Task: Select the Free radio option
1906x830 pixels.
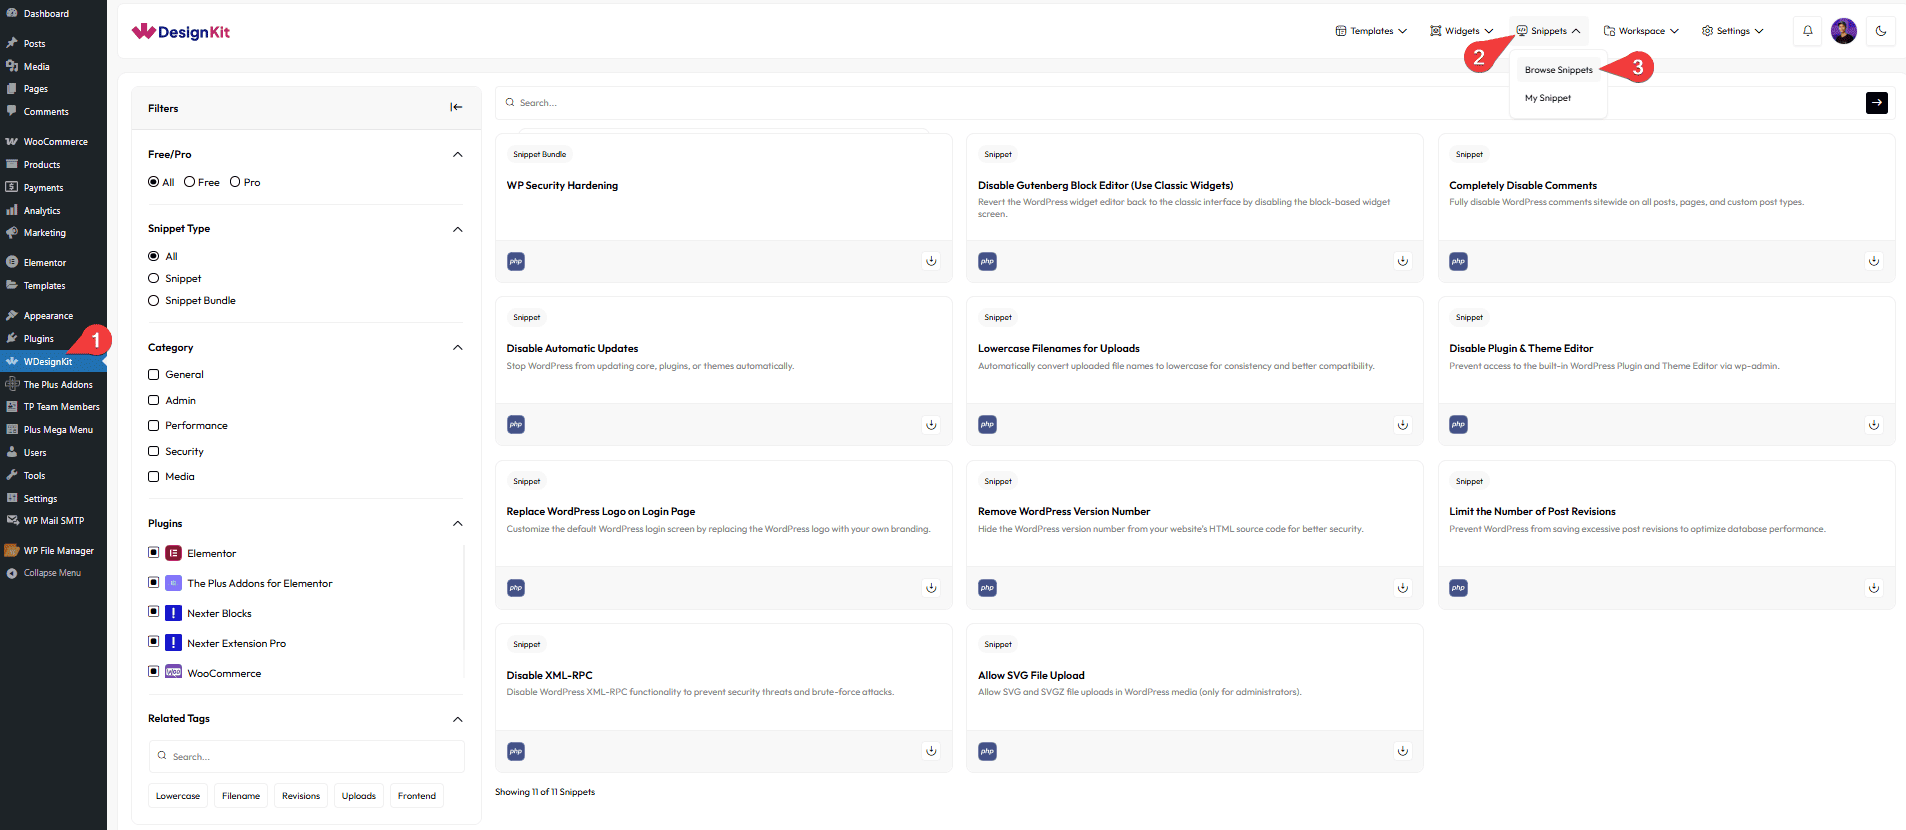Action: click(x=190, y=182)
